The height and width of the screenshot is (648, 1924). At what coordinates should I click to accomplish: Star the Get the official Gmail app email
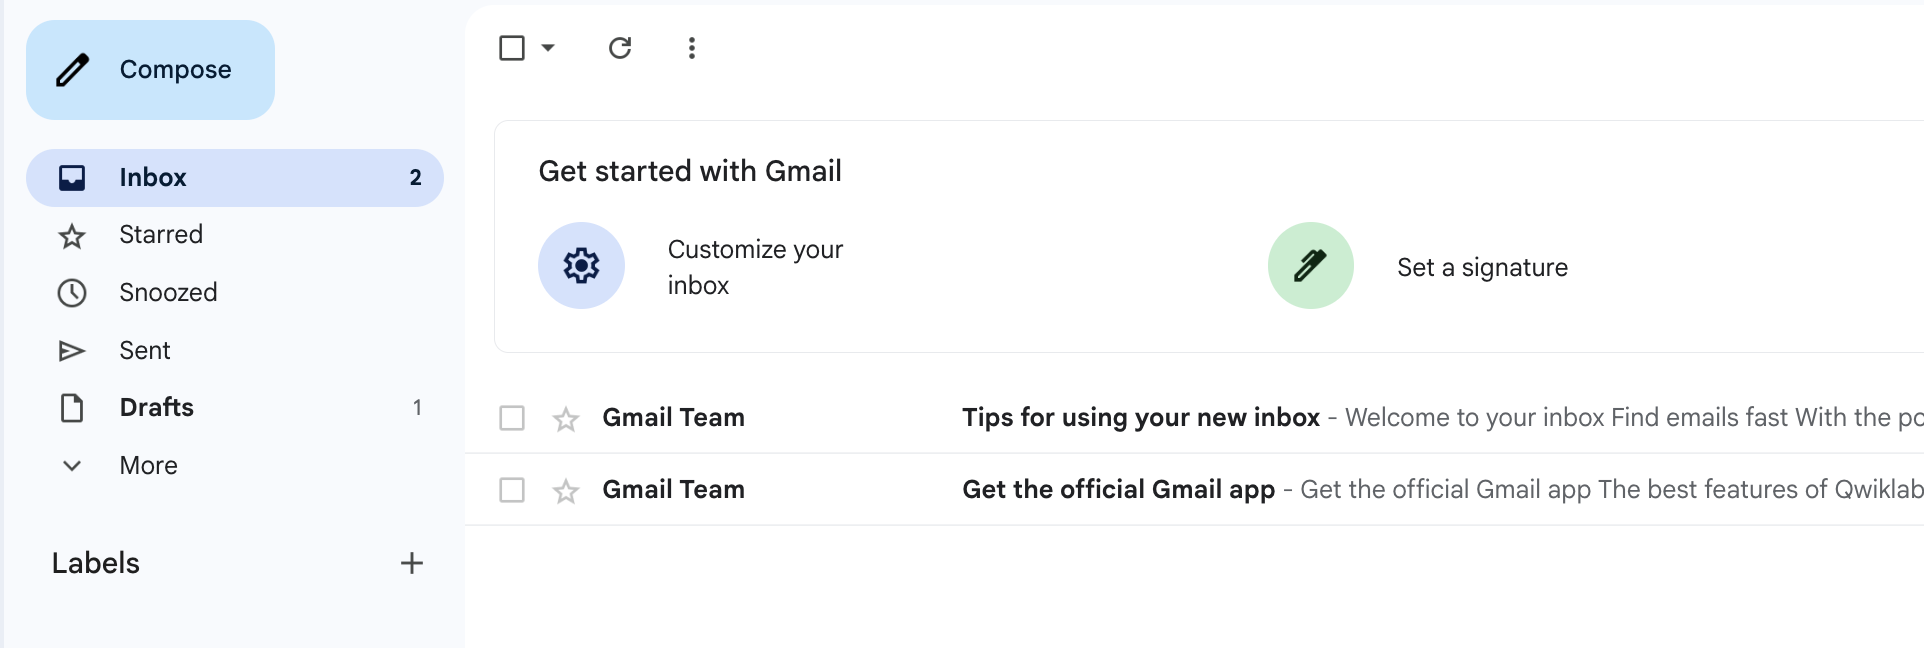(566, 491)
